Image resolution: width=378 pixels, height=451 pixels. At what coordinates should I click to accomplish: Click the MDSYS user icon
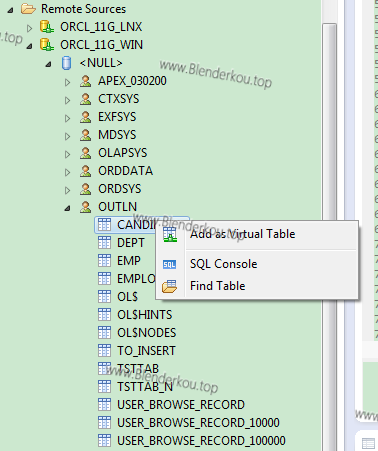(x=86, y=135)
